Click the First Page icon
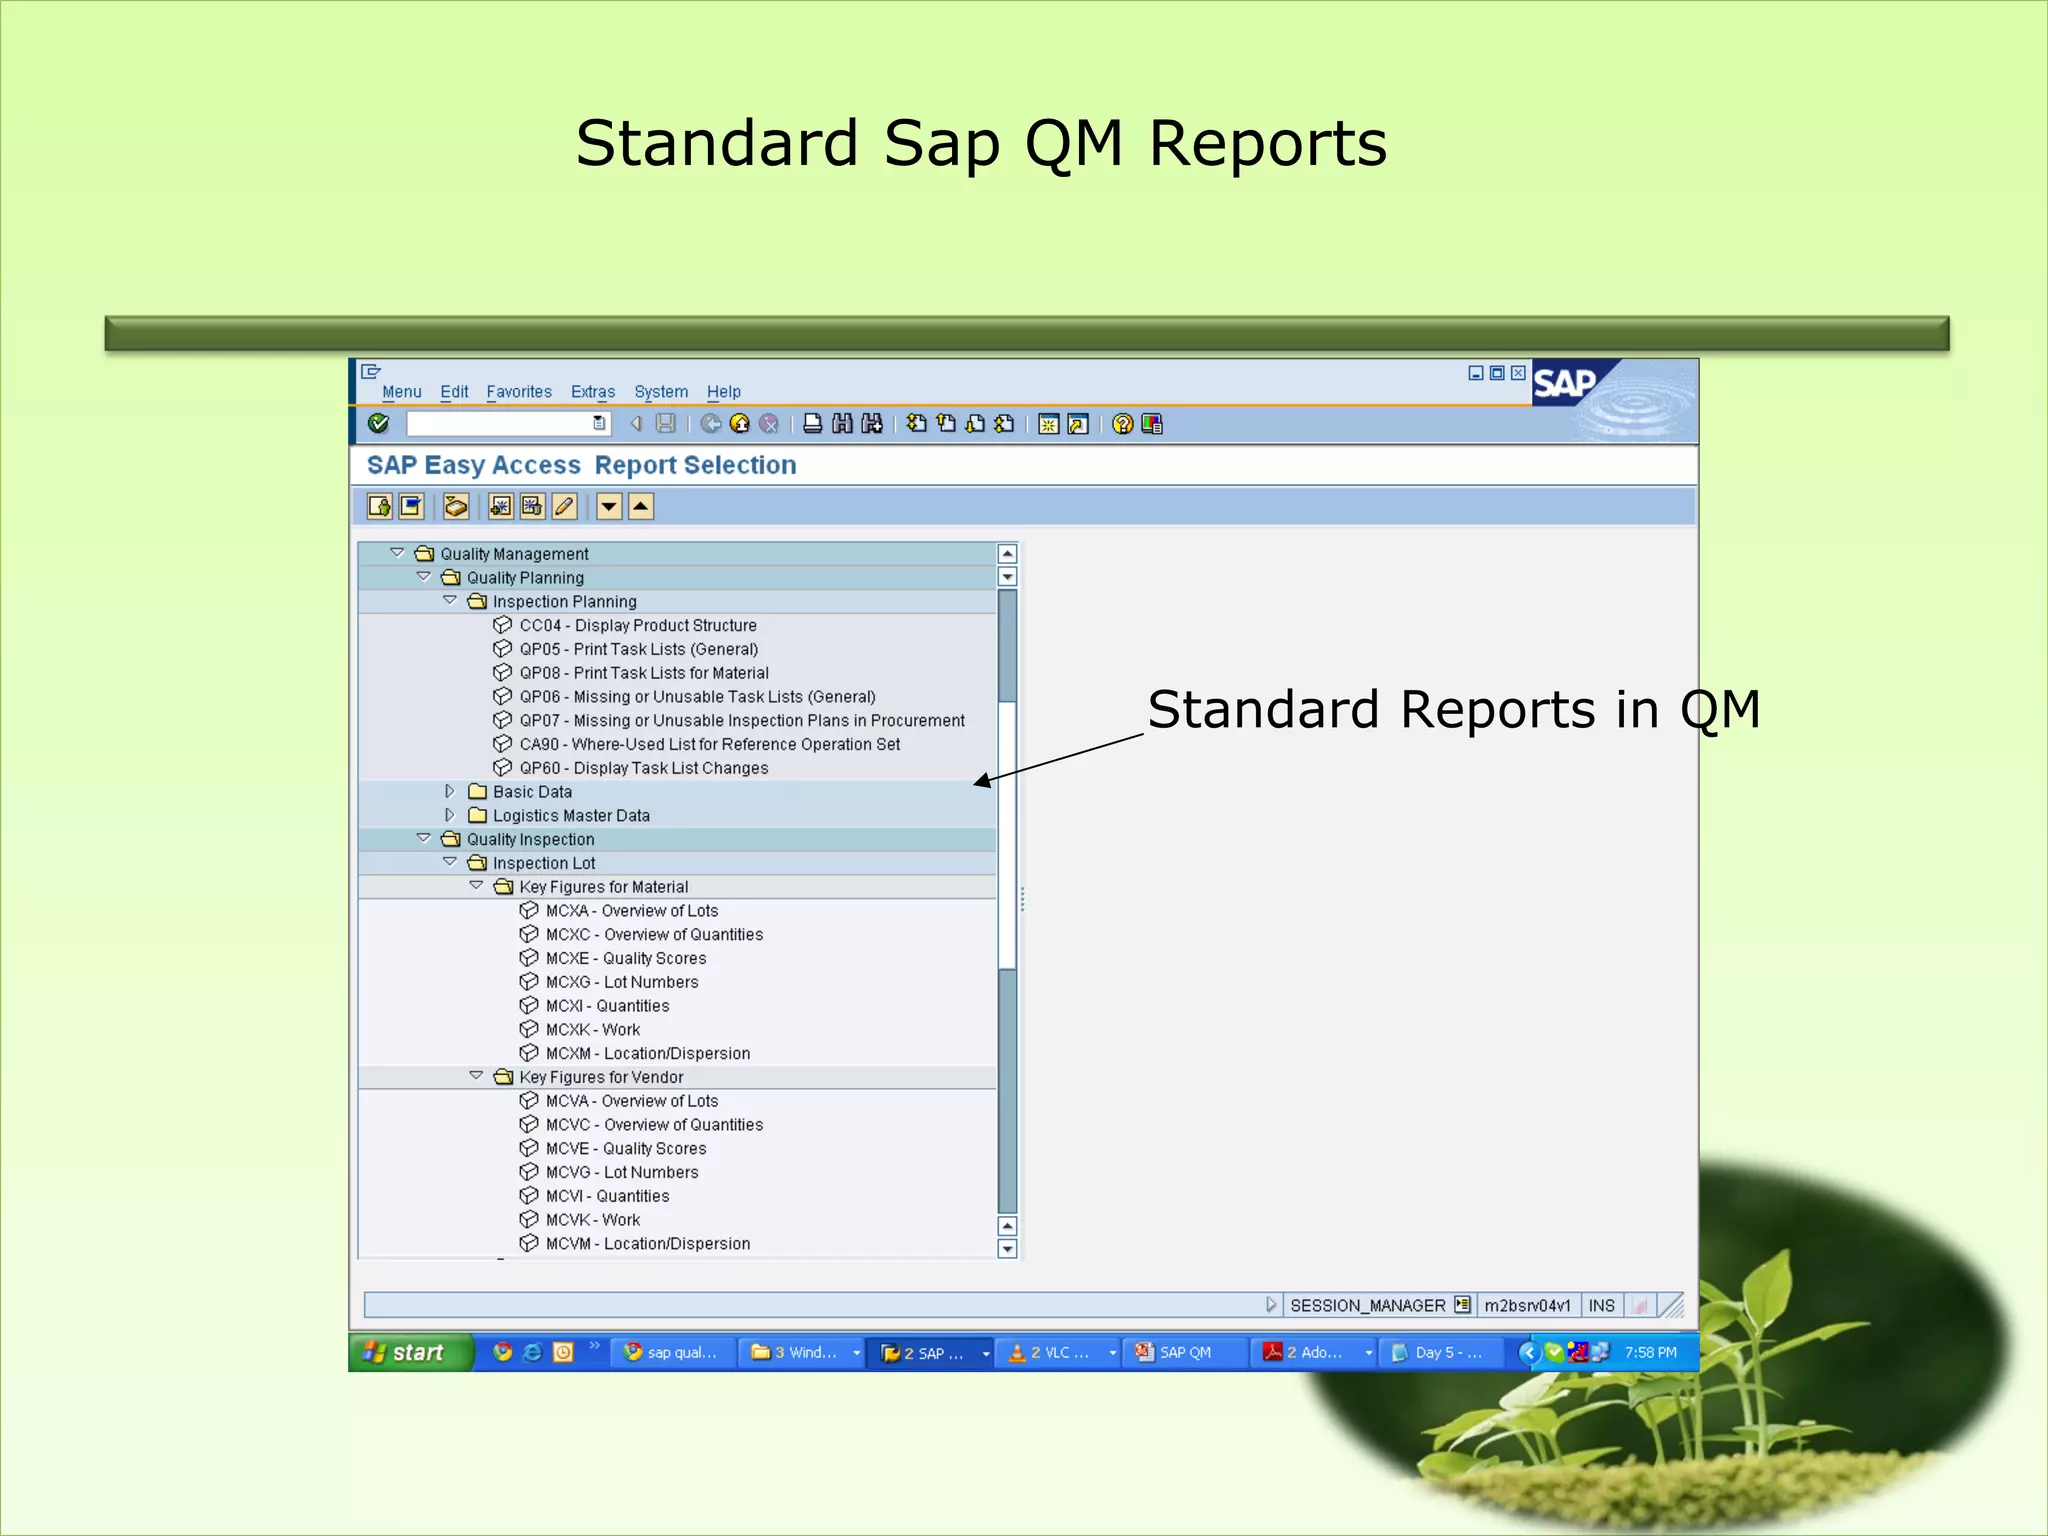 [x=916, y=424]
